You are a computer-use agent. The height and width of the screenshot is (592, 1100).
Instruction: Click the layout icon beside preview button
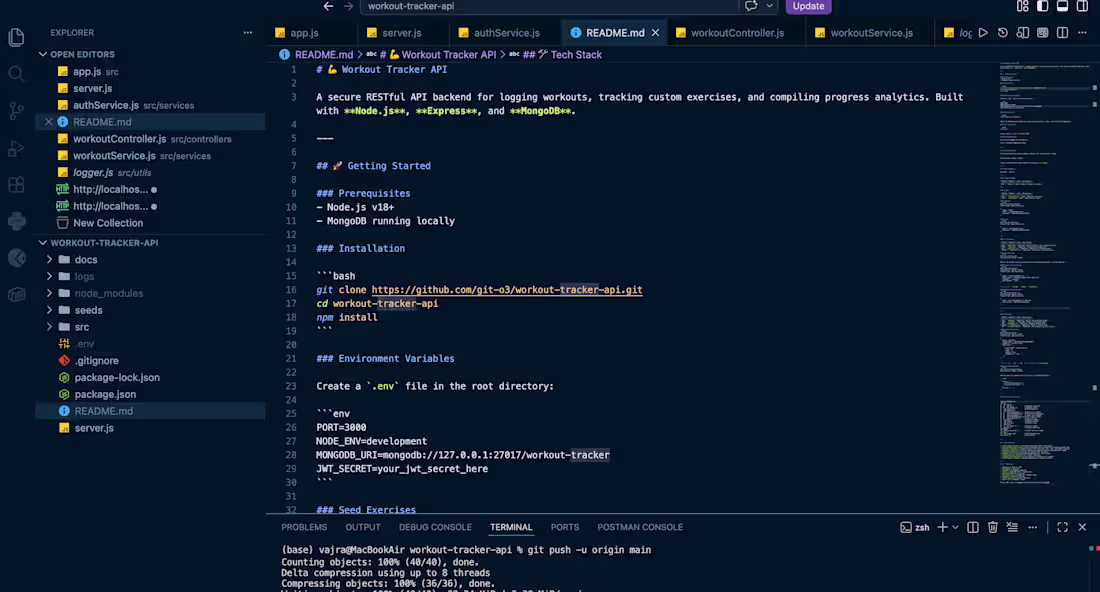coord(1042,33)
